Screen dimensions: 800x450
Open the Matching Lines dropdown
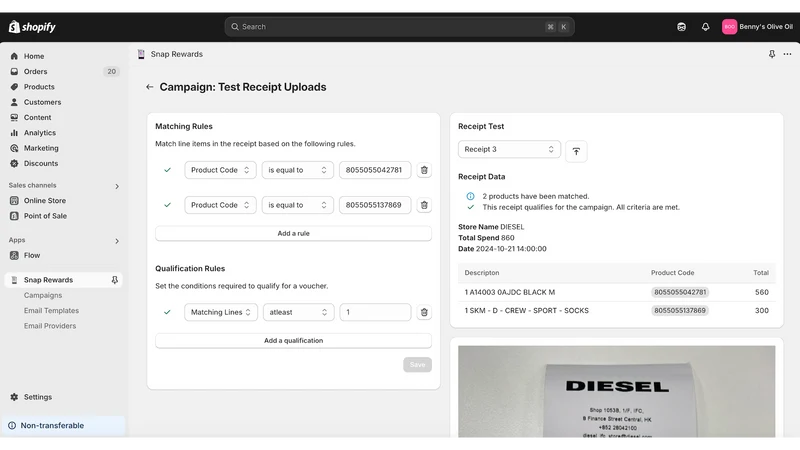click(221, 312)
